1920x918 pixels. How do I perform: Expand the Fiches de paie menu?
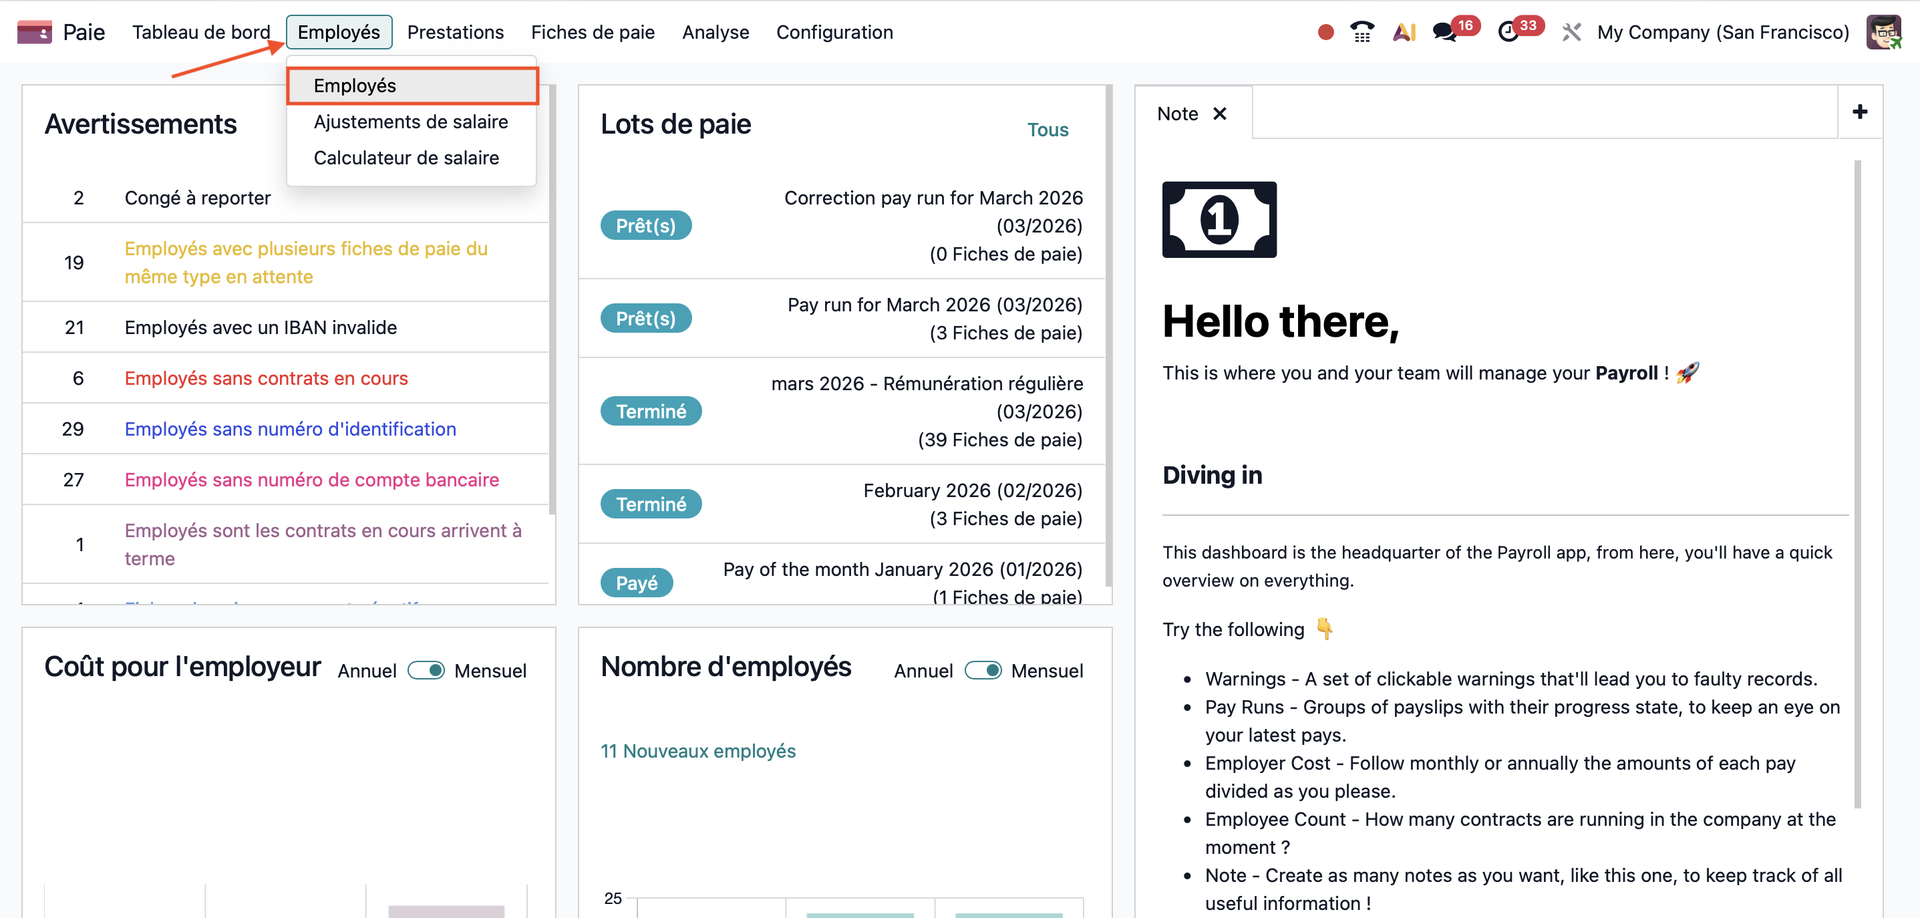click(592, 32)
